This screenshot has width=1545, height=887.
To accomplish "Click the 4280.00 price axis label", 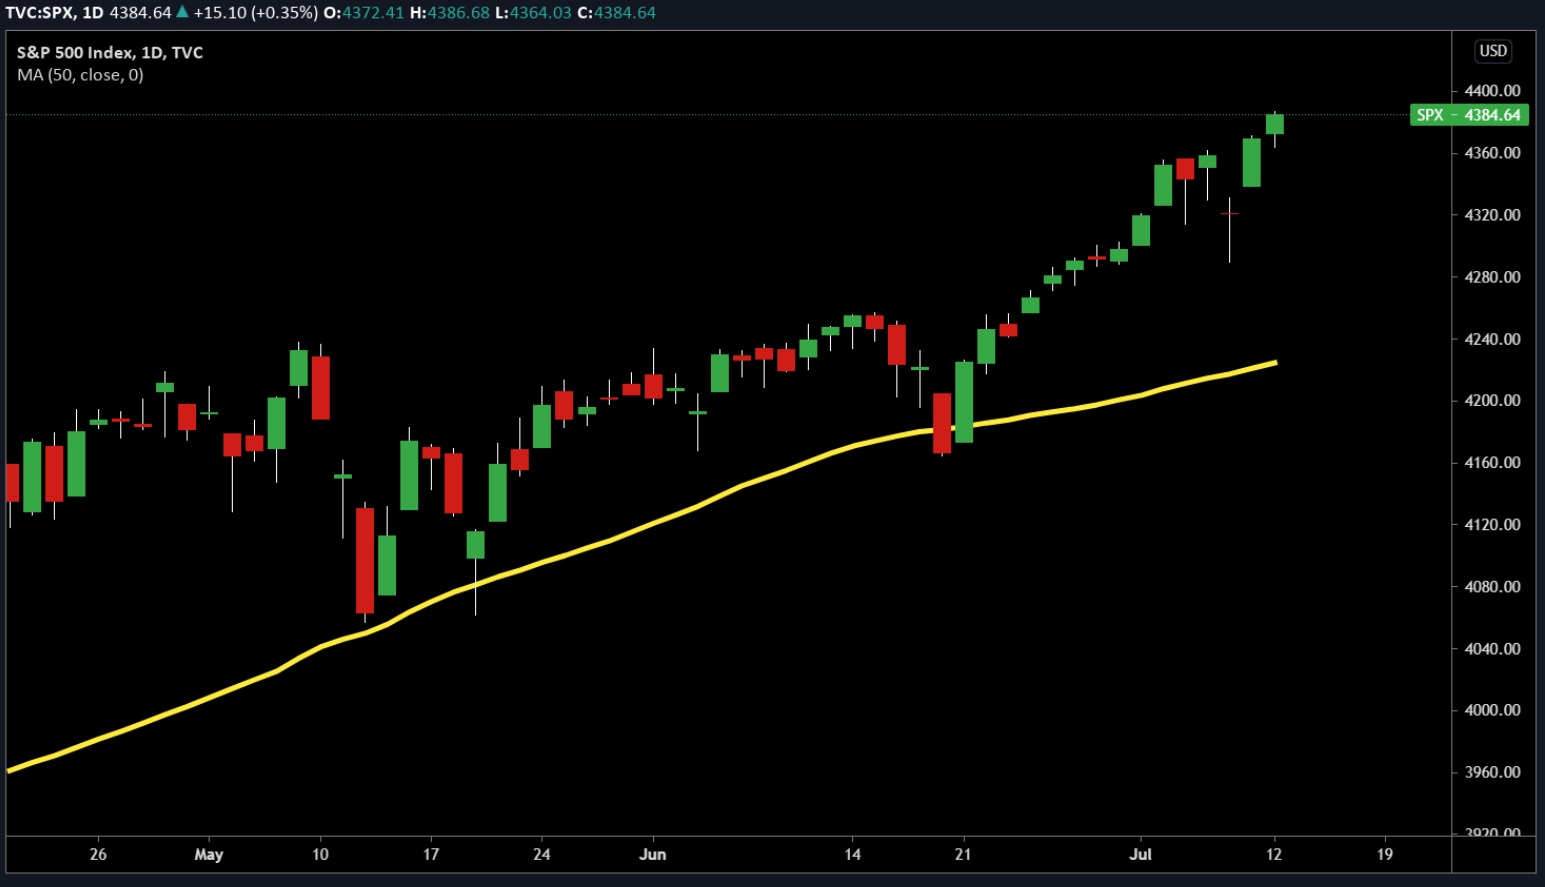I will pyautogui.click(x=1492, y=277).
